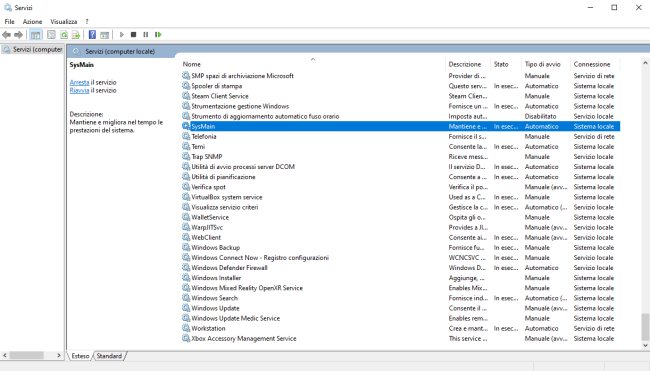Select Servizi (computer locale) tree node

[x=33, y=49]
